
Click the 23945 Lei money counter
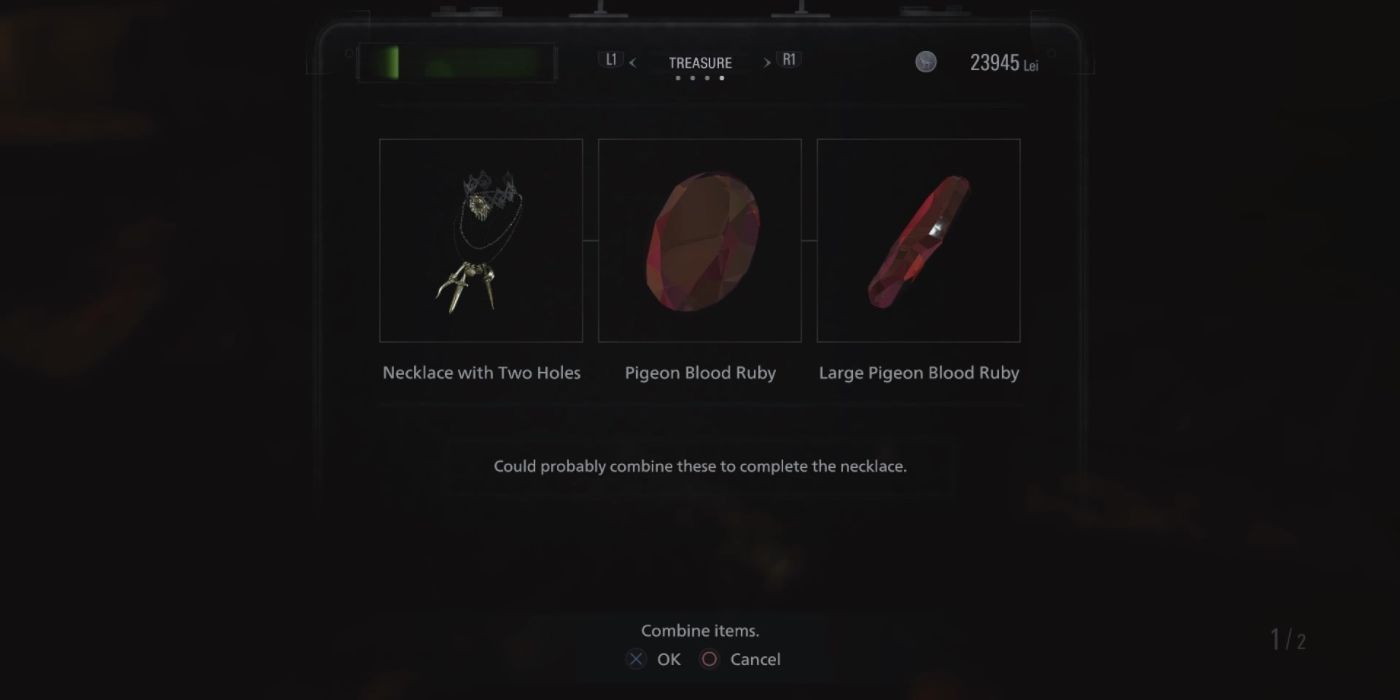tap(1004, 63)
